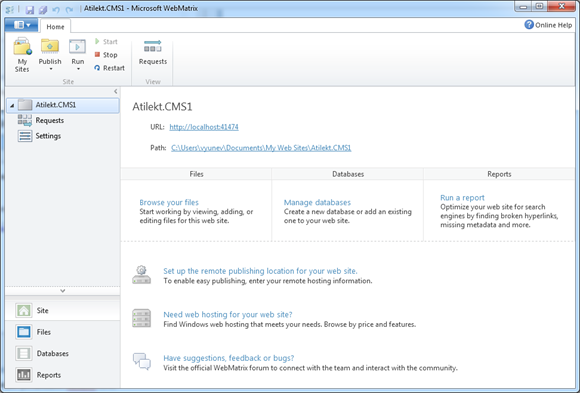The height and width of the screenshot is (393, 580).
Task: Click the Undo icon in title bar
Action: (x=56, y=9)
